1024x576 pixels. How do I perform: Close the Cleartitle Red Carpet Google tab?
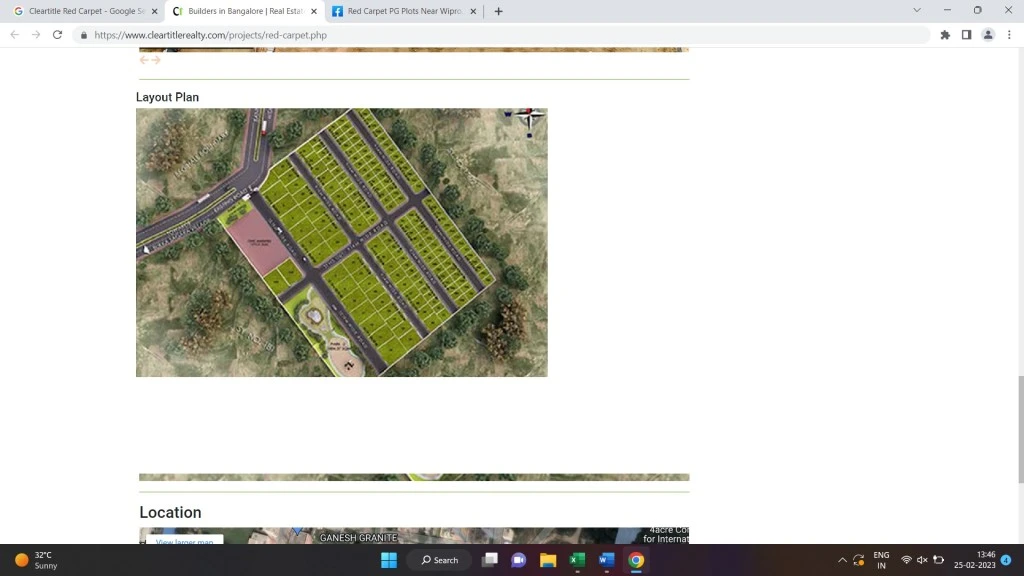coord(155,11)
